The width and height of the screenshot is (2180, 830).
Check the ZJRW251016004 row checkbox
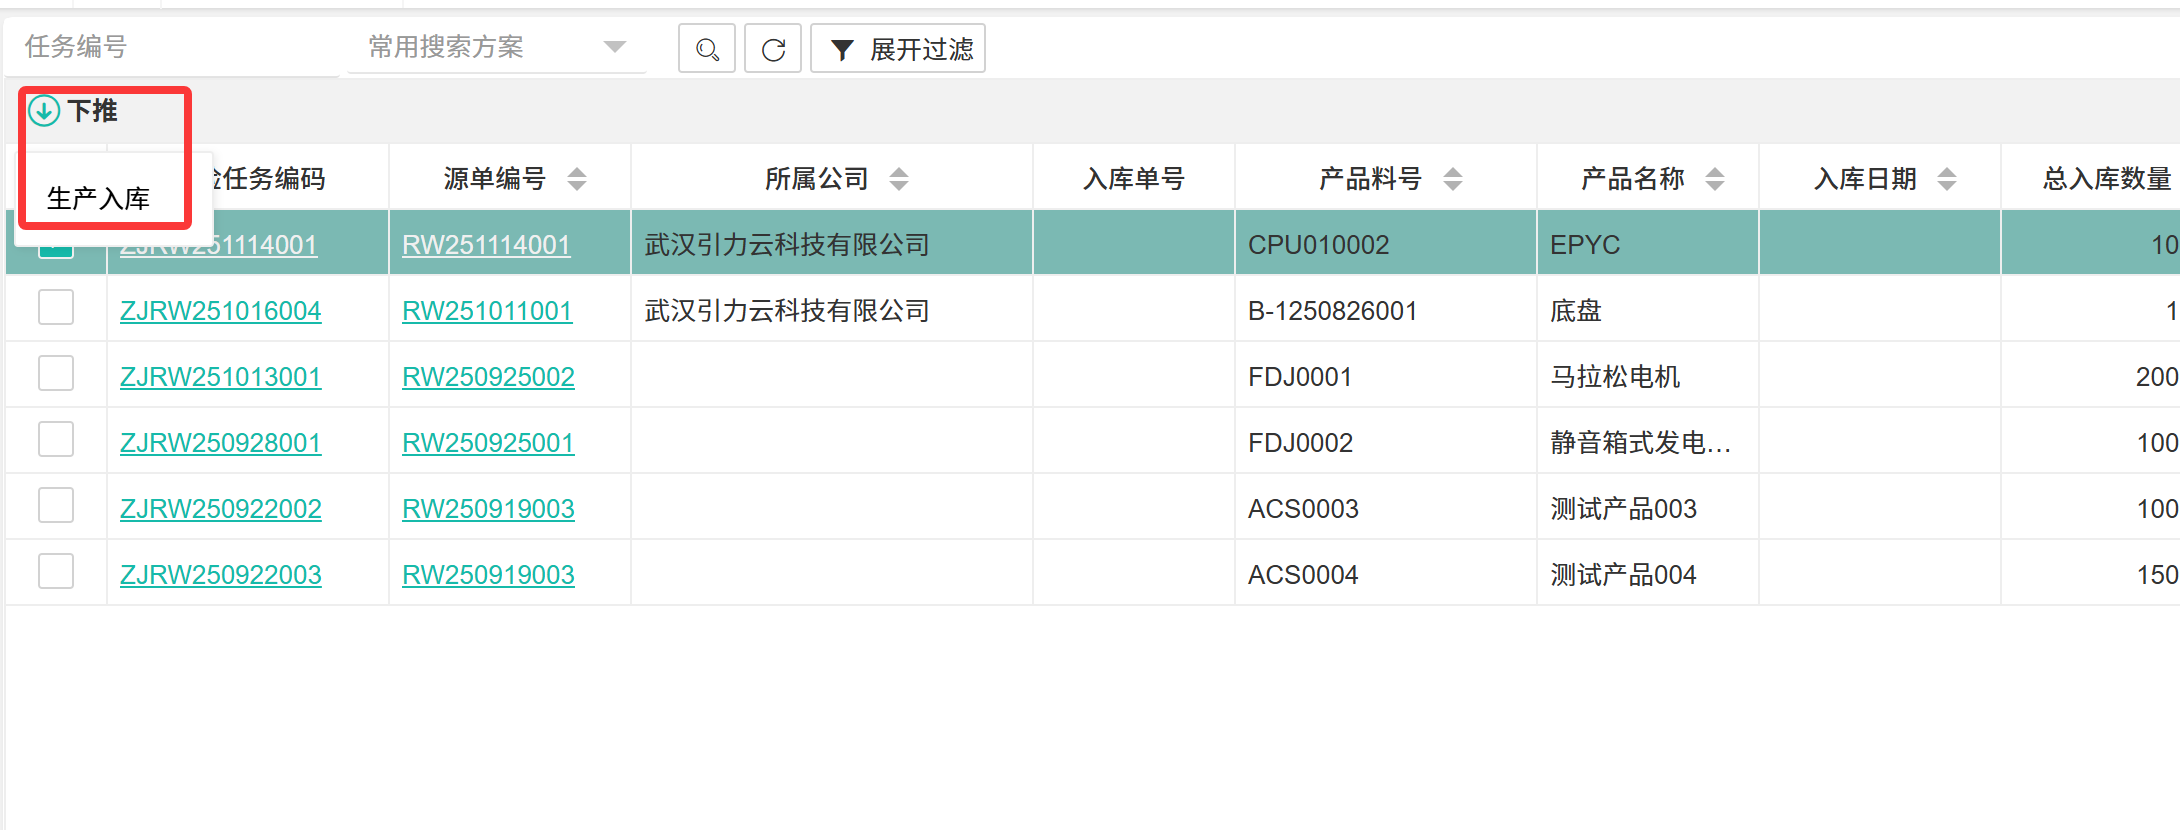click(56, 308)
